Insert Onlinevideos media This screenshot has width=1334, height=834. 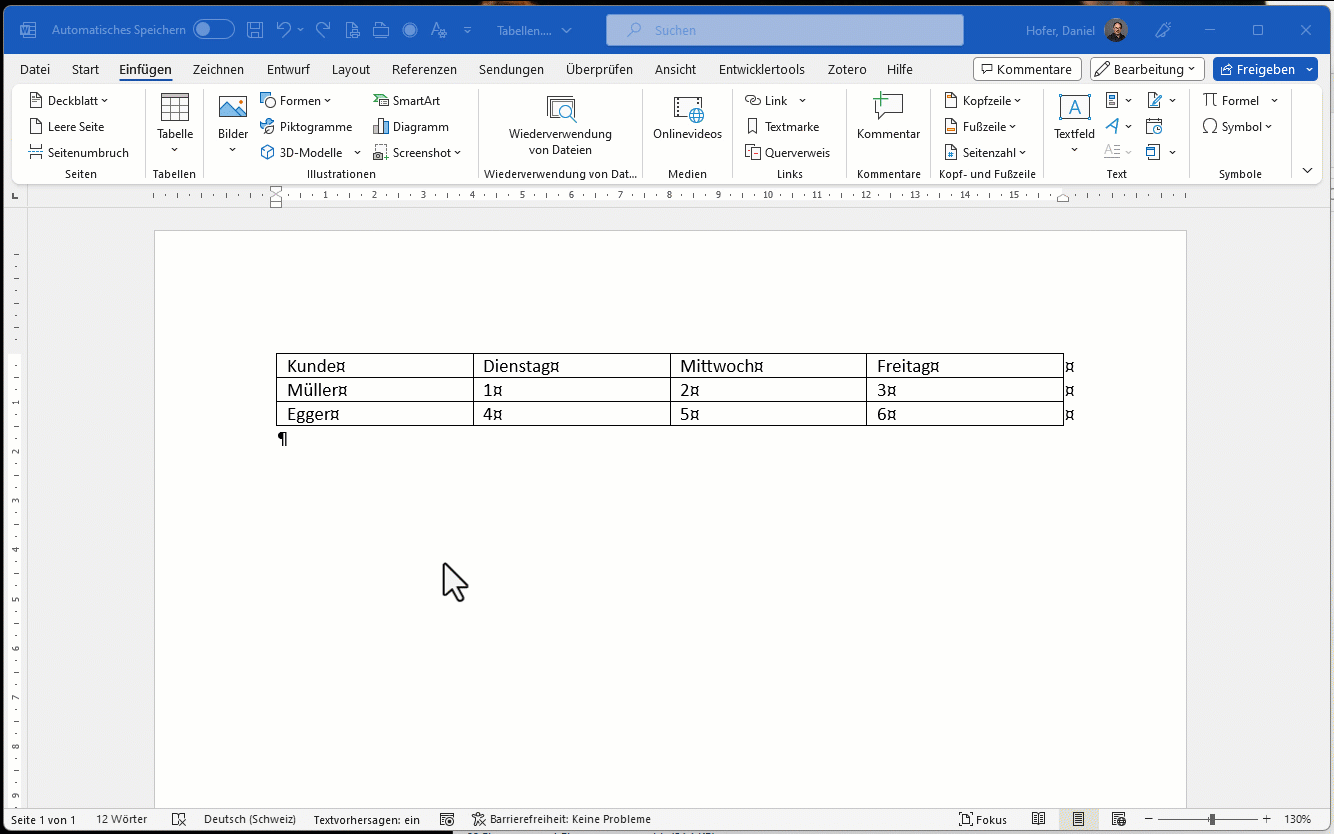click(687, 118)
